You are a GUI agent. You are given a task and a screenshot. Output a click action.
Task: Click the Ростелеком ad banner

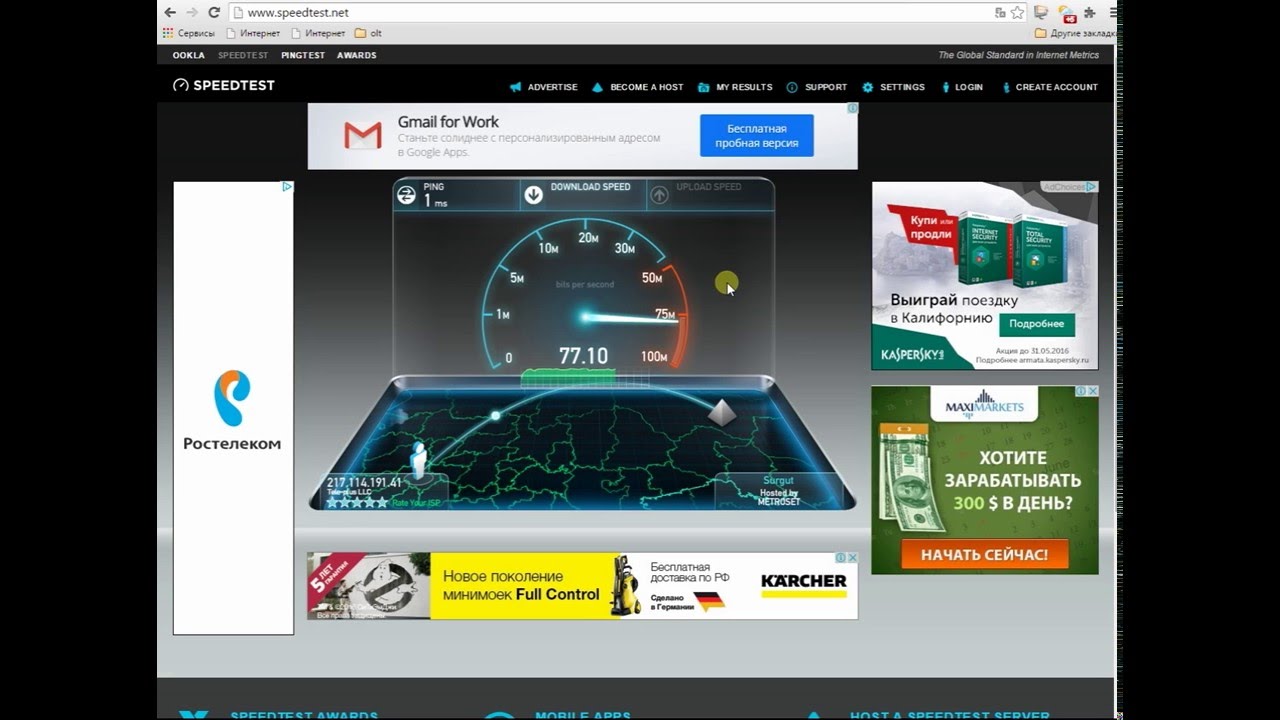(x=233, y=408)
